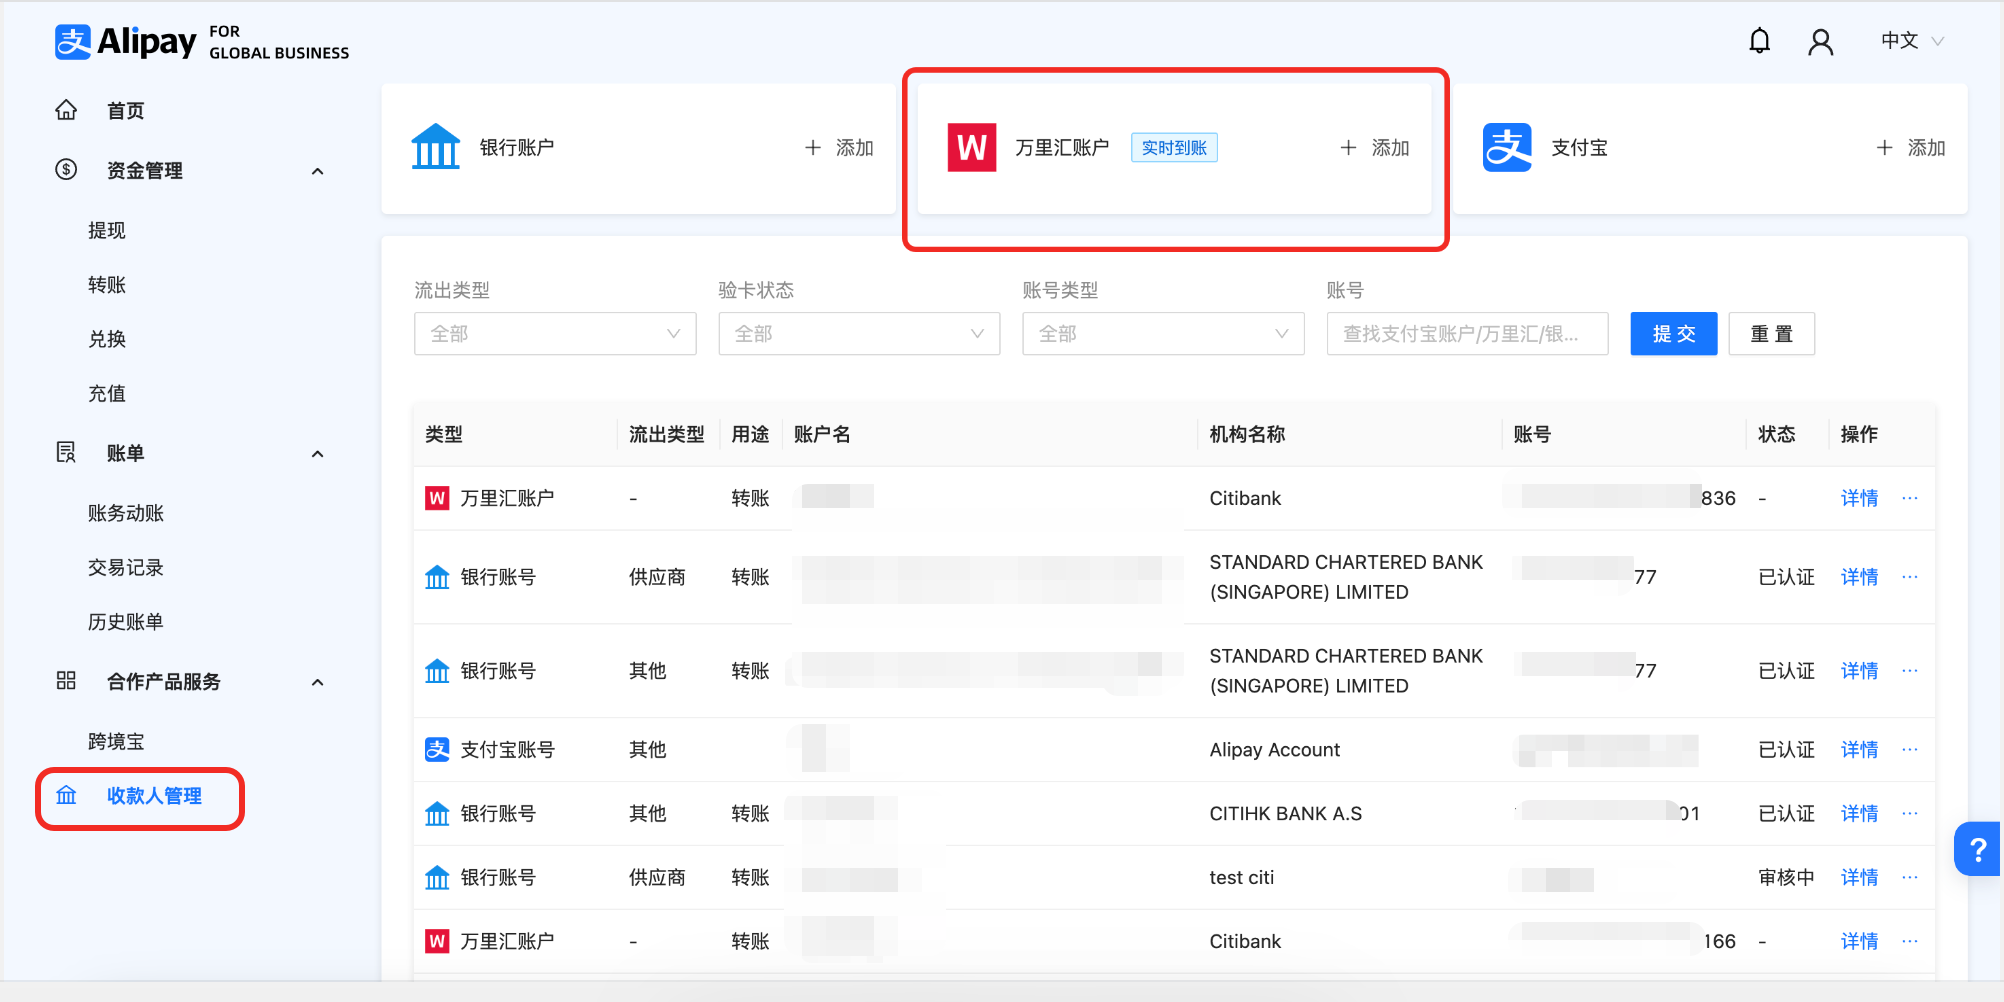This screenshot has height=1002, width=2004.
Task: Open the 验卡状态 filter dropdown
Action: pyautogui.click(x=859, y=334)
